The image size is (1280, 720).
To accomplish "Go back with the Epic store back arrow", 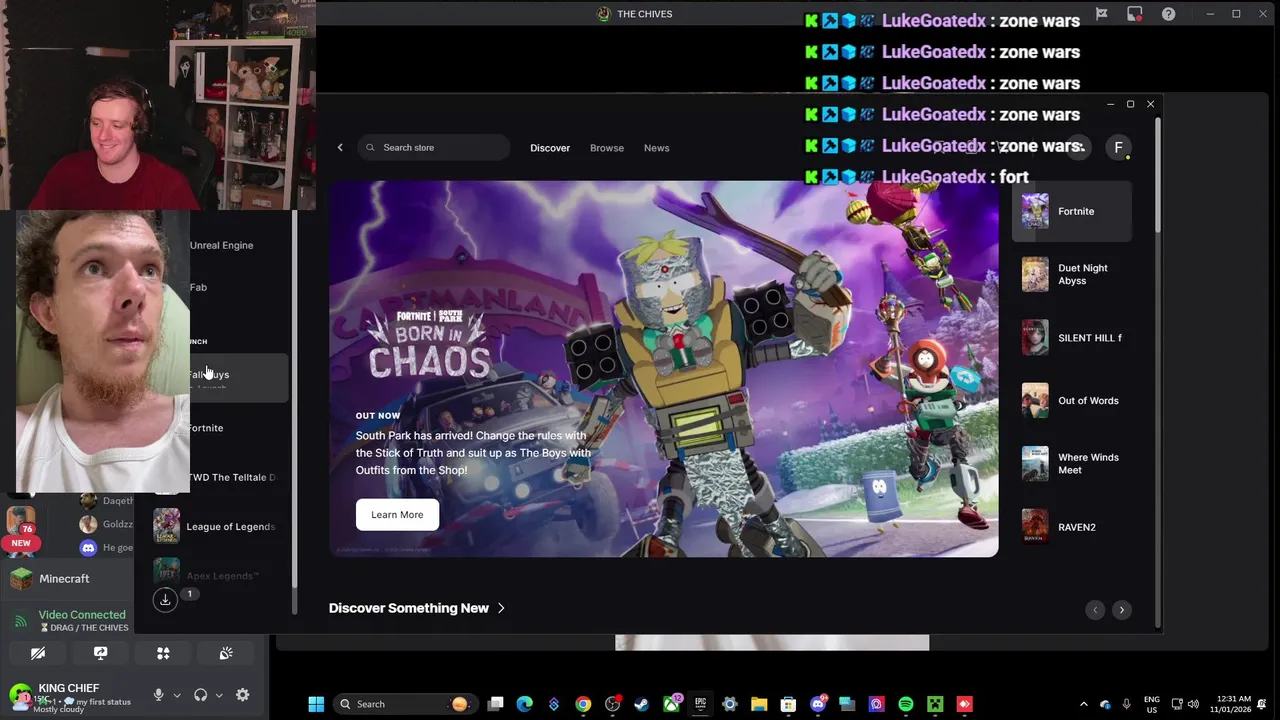I will 340,148.
